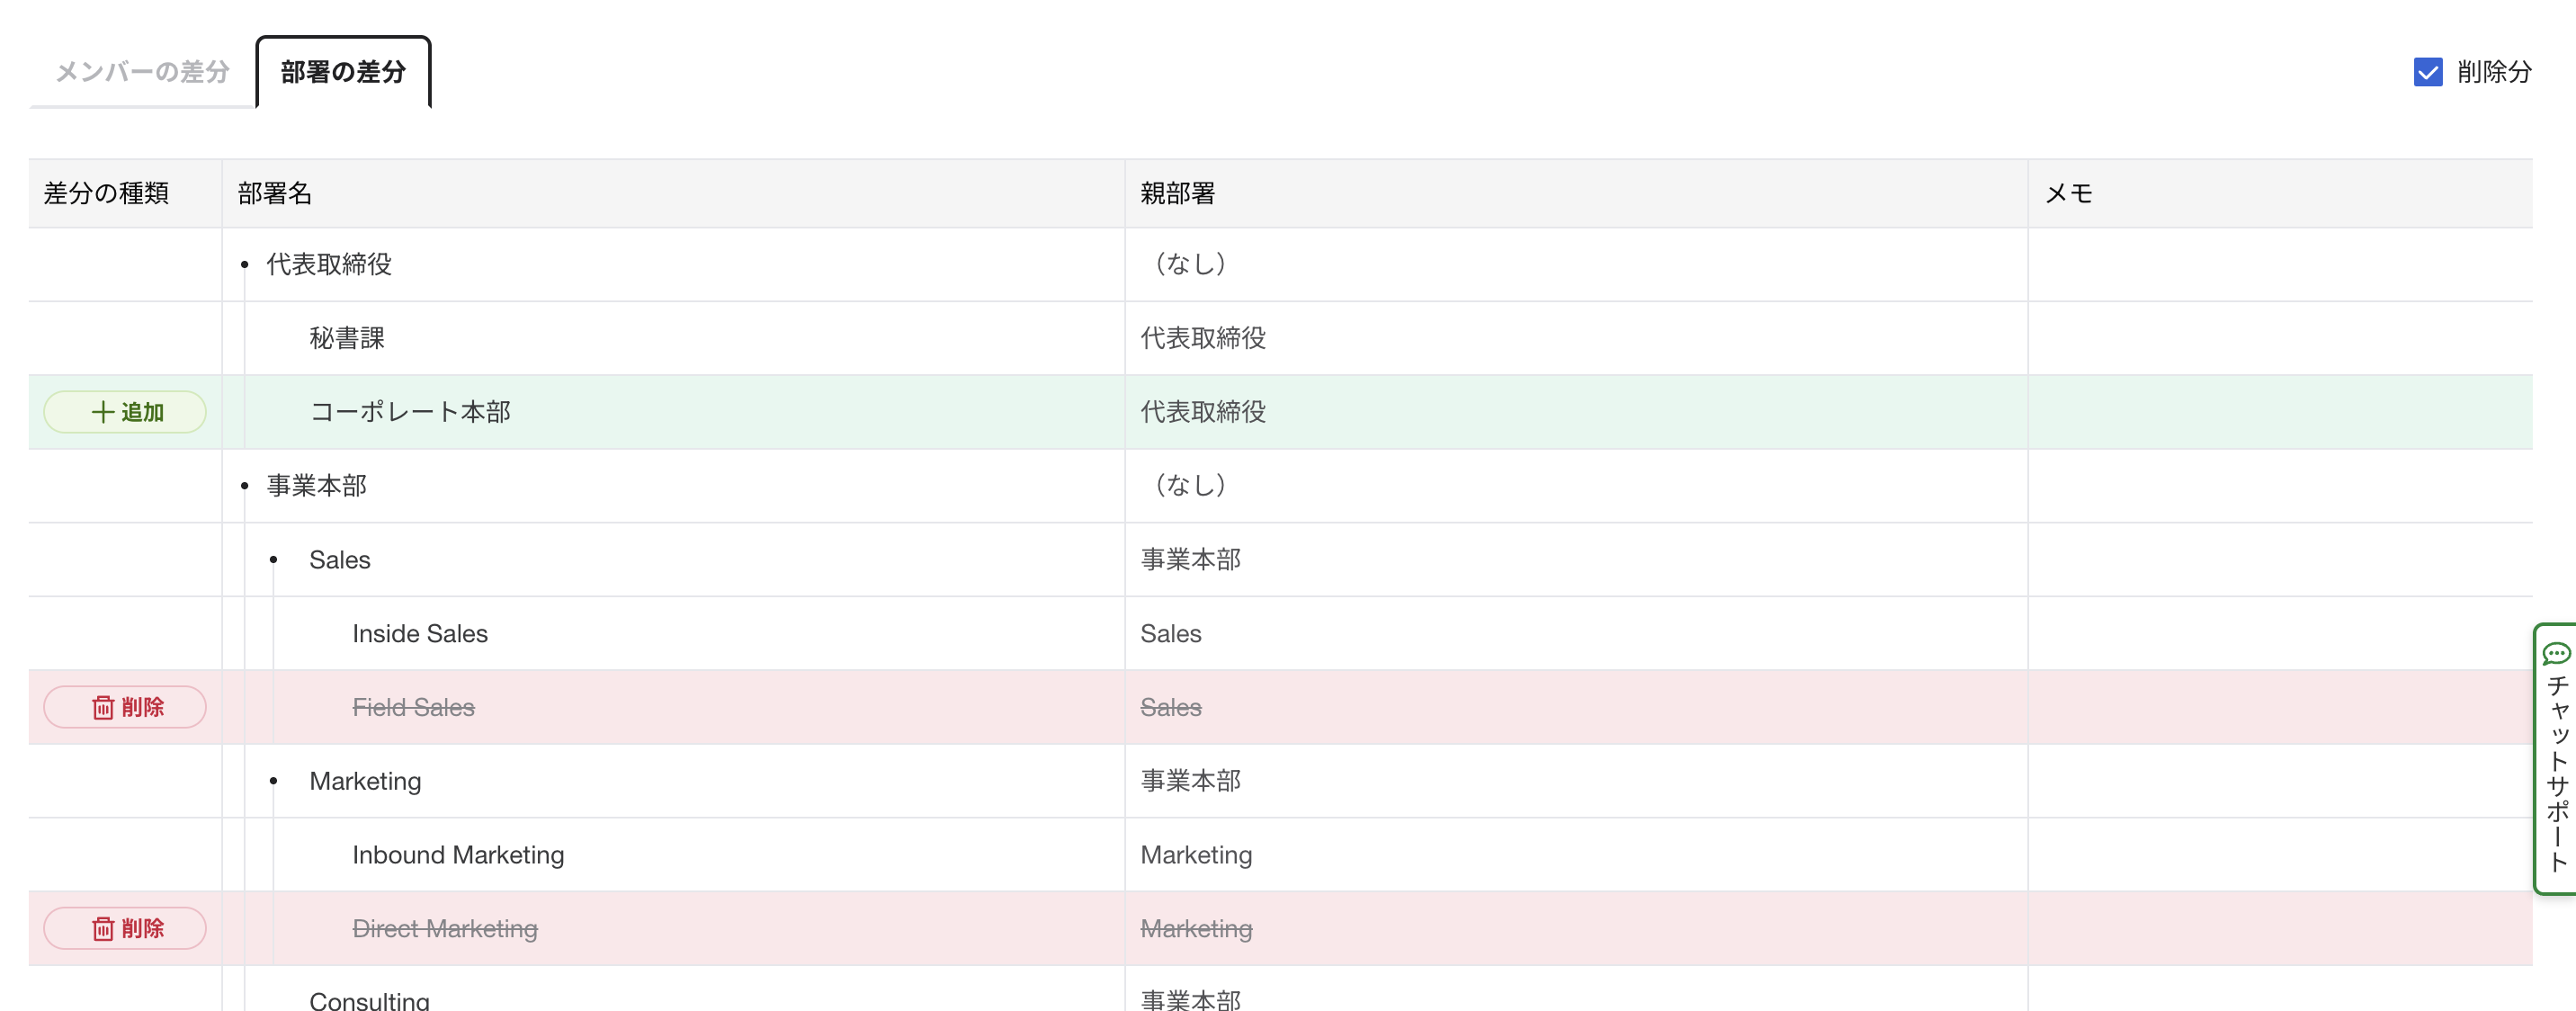Click the plus icon on コーポレート本部 row

click(x=102, y=412)
